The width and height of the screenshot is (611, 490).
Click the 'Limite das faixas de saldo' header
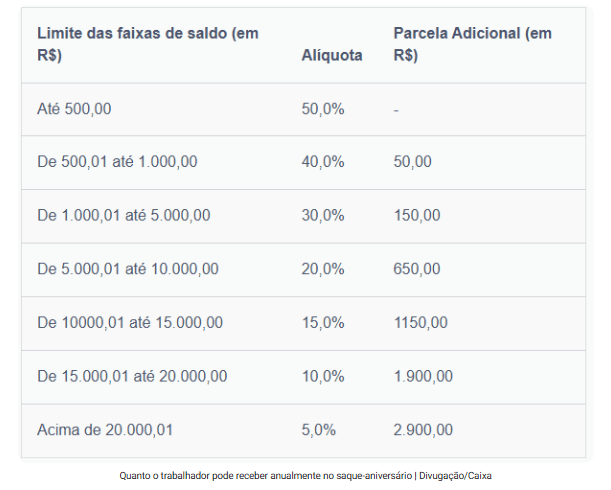pyautogui.click(x=147, y=45)
